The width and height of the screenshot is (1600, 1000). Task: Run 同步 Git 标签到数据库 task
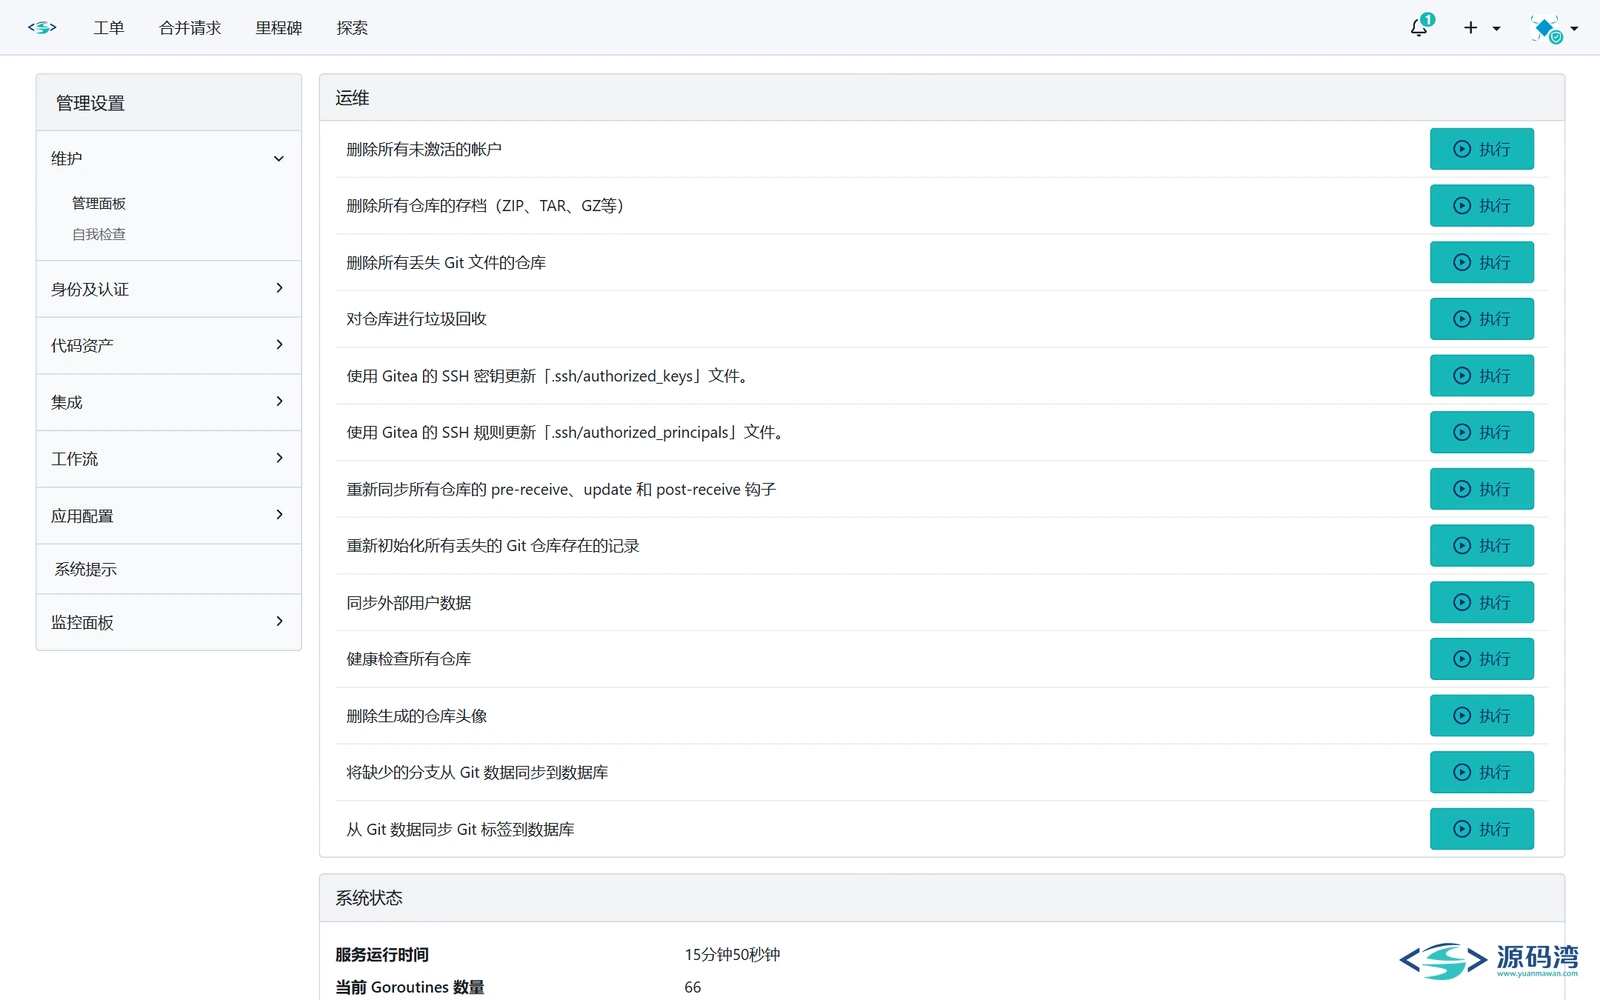pos(1481,829)
